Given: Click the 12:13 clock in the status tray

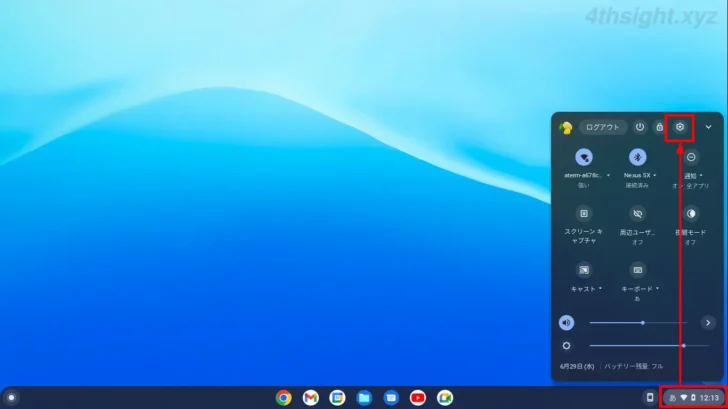Looking at the screenshot, I should point(709,398).
